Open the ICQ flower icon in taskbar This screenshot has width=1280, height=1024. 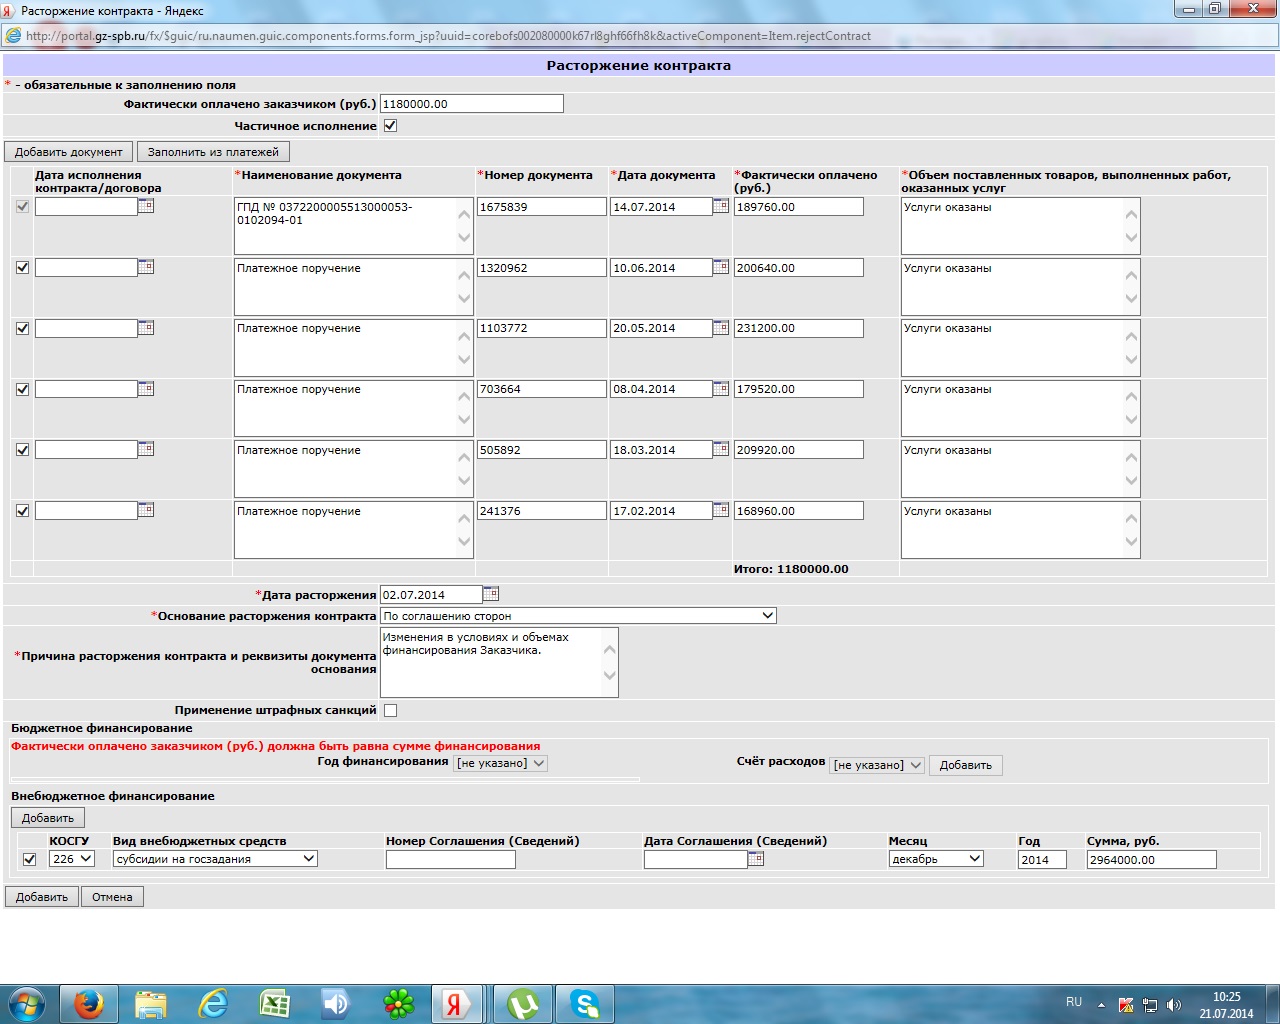pos(399,1003)
